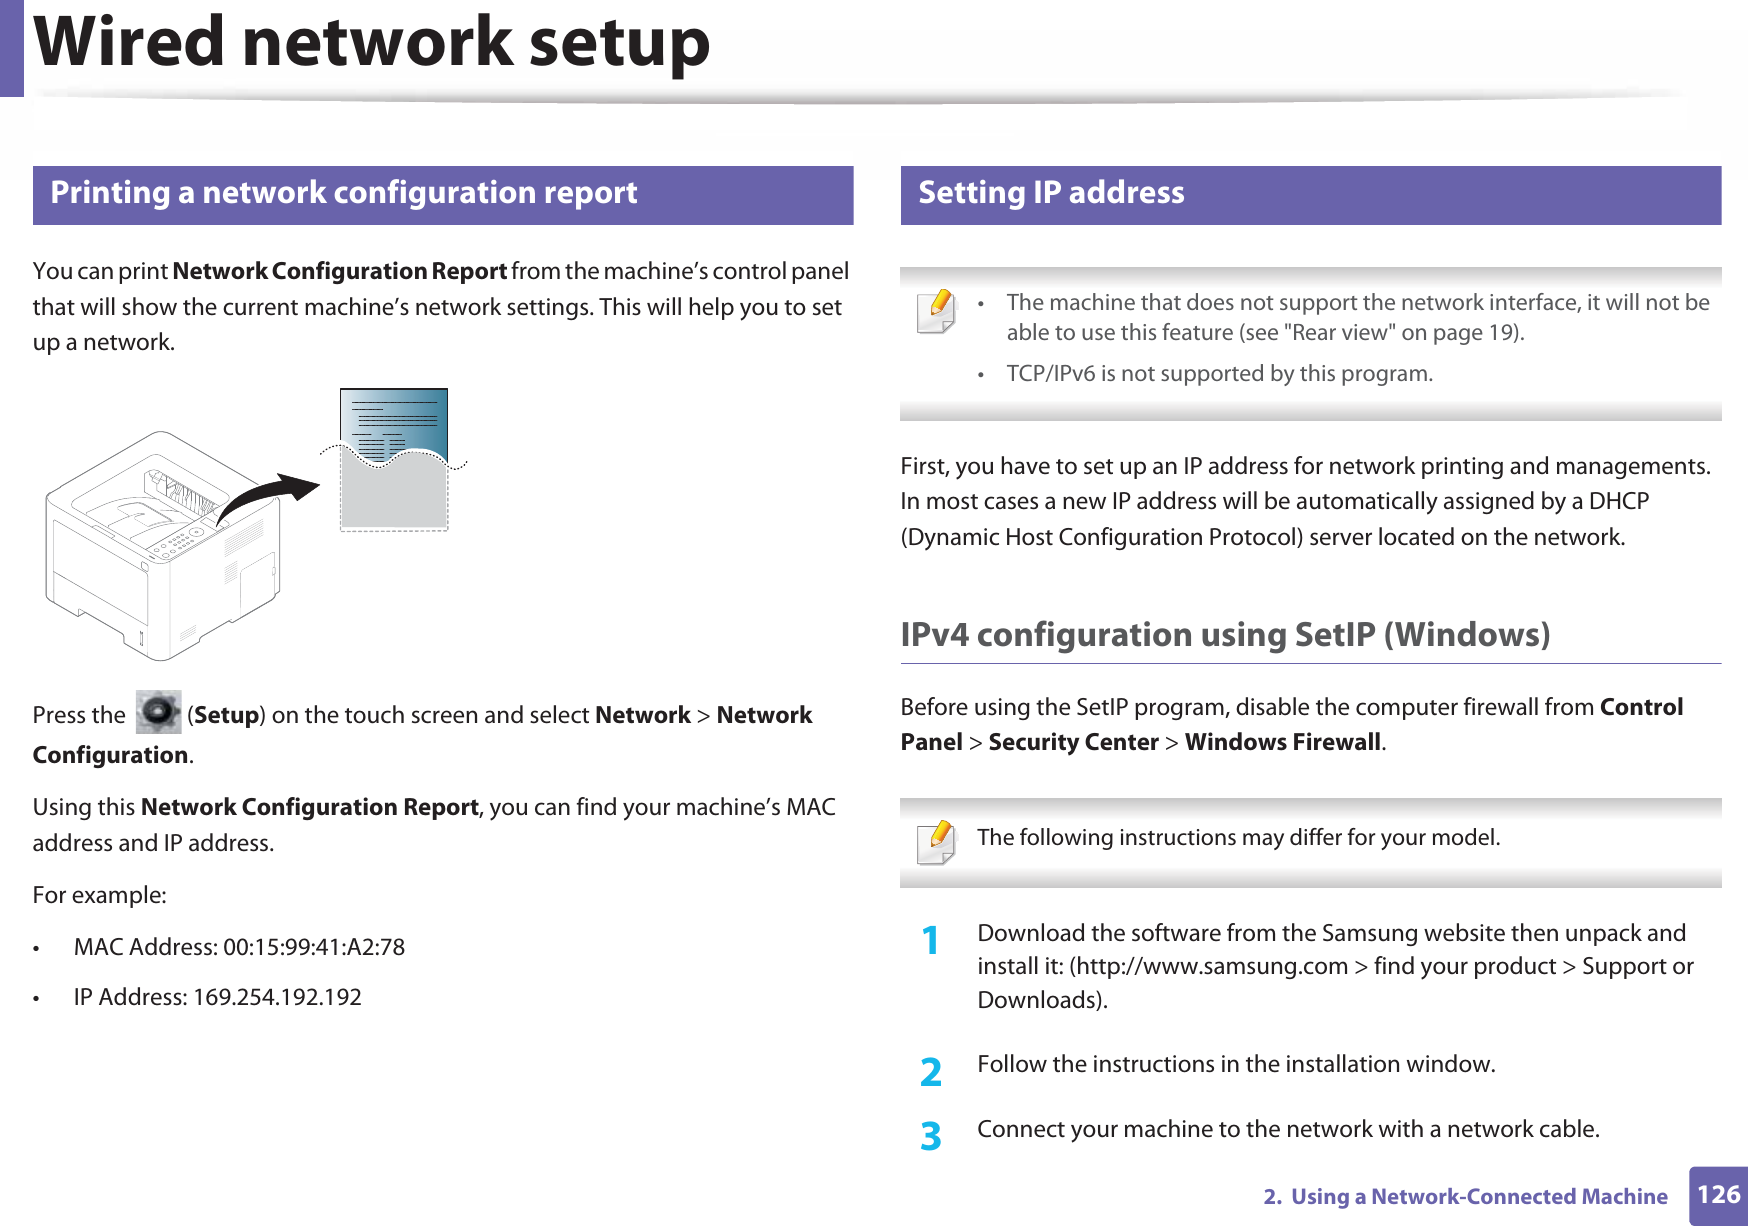The image size is (1748, 1226).
Task: Click the note pencil icon beside network interface note
Action: [x=936, y=311]
